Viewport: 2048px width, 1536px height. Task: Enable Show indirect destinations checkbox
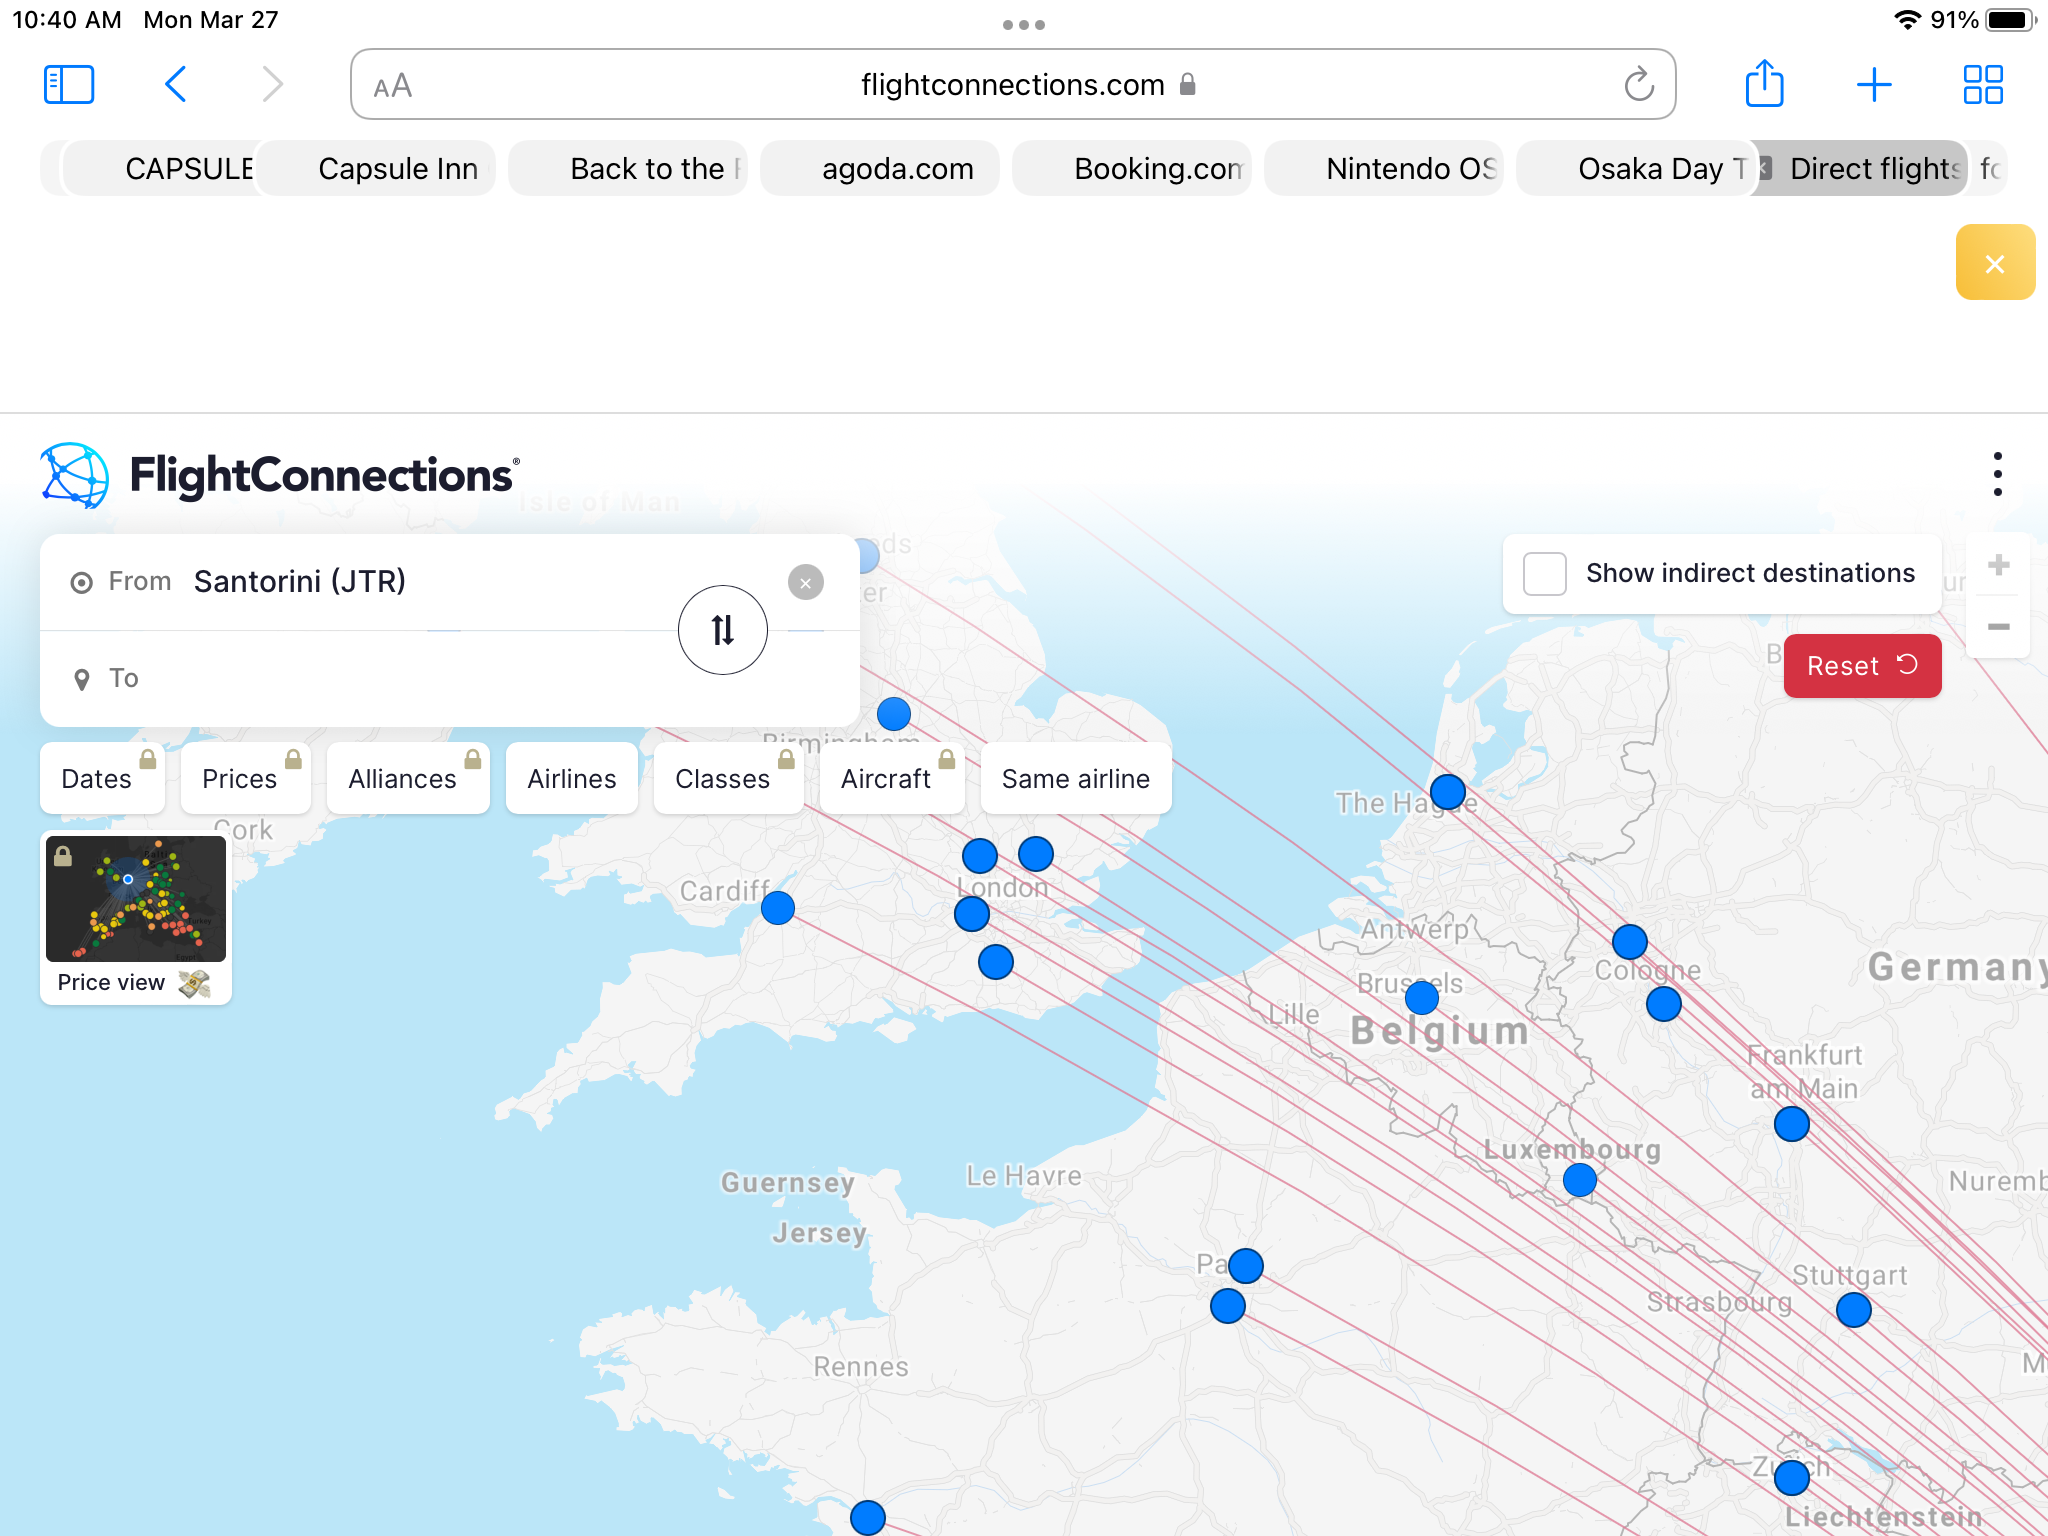tap(1544, 574)
